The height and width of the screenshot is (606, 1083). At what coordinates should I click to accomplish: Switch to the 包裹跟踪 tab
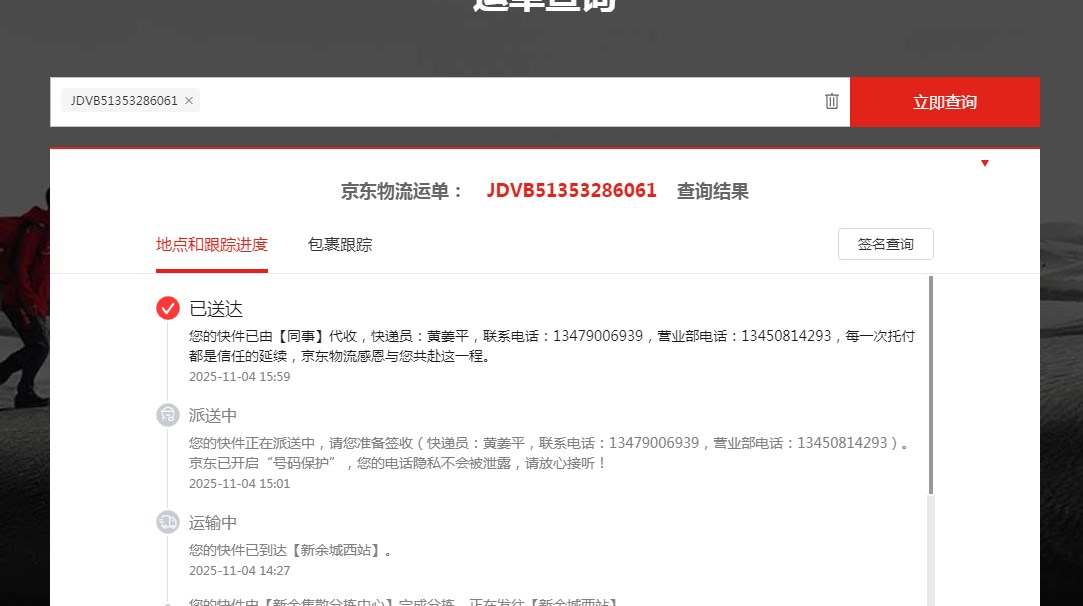[340, 245]
